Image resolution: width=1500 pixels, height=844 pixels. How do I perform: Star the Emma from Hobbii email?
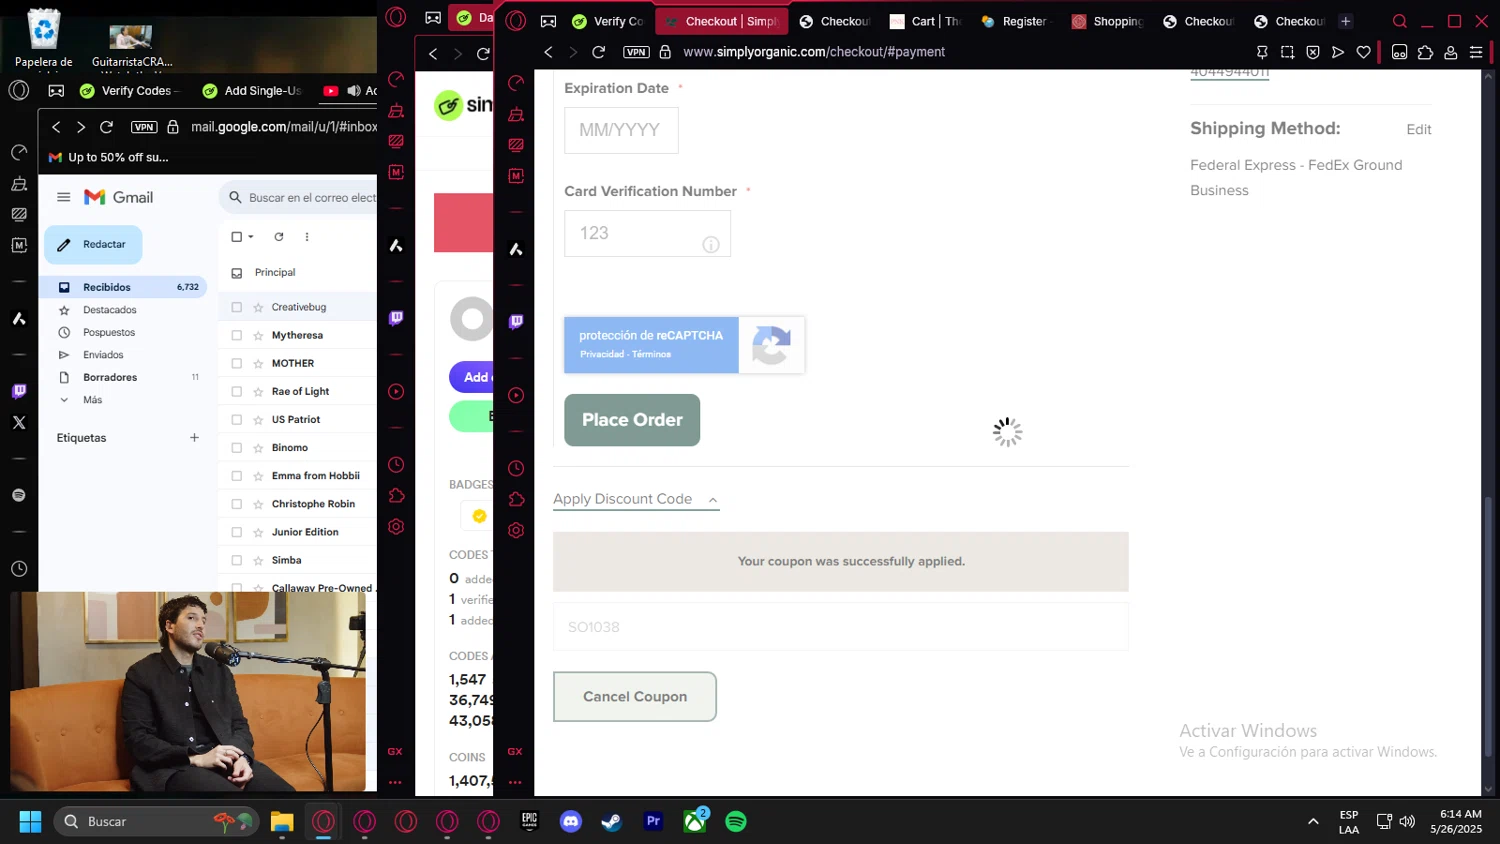258,476
